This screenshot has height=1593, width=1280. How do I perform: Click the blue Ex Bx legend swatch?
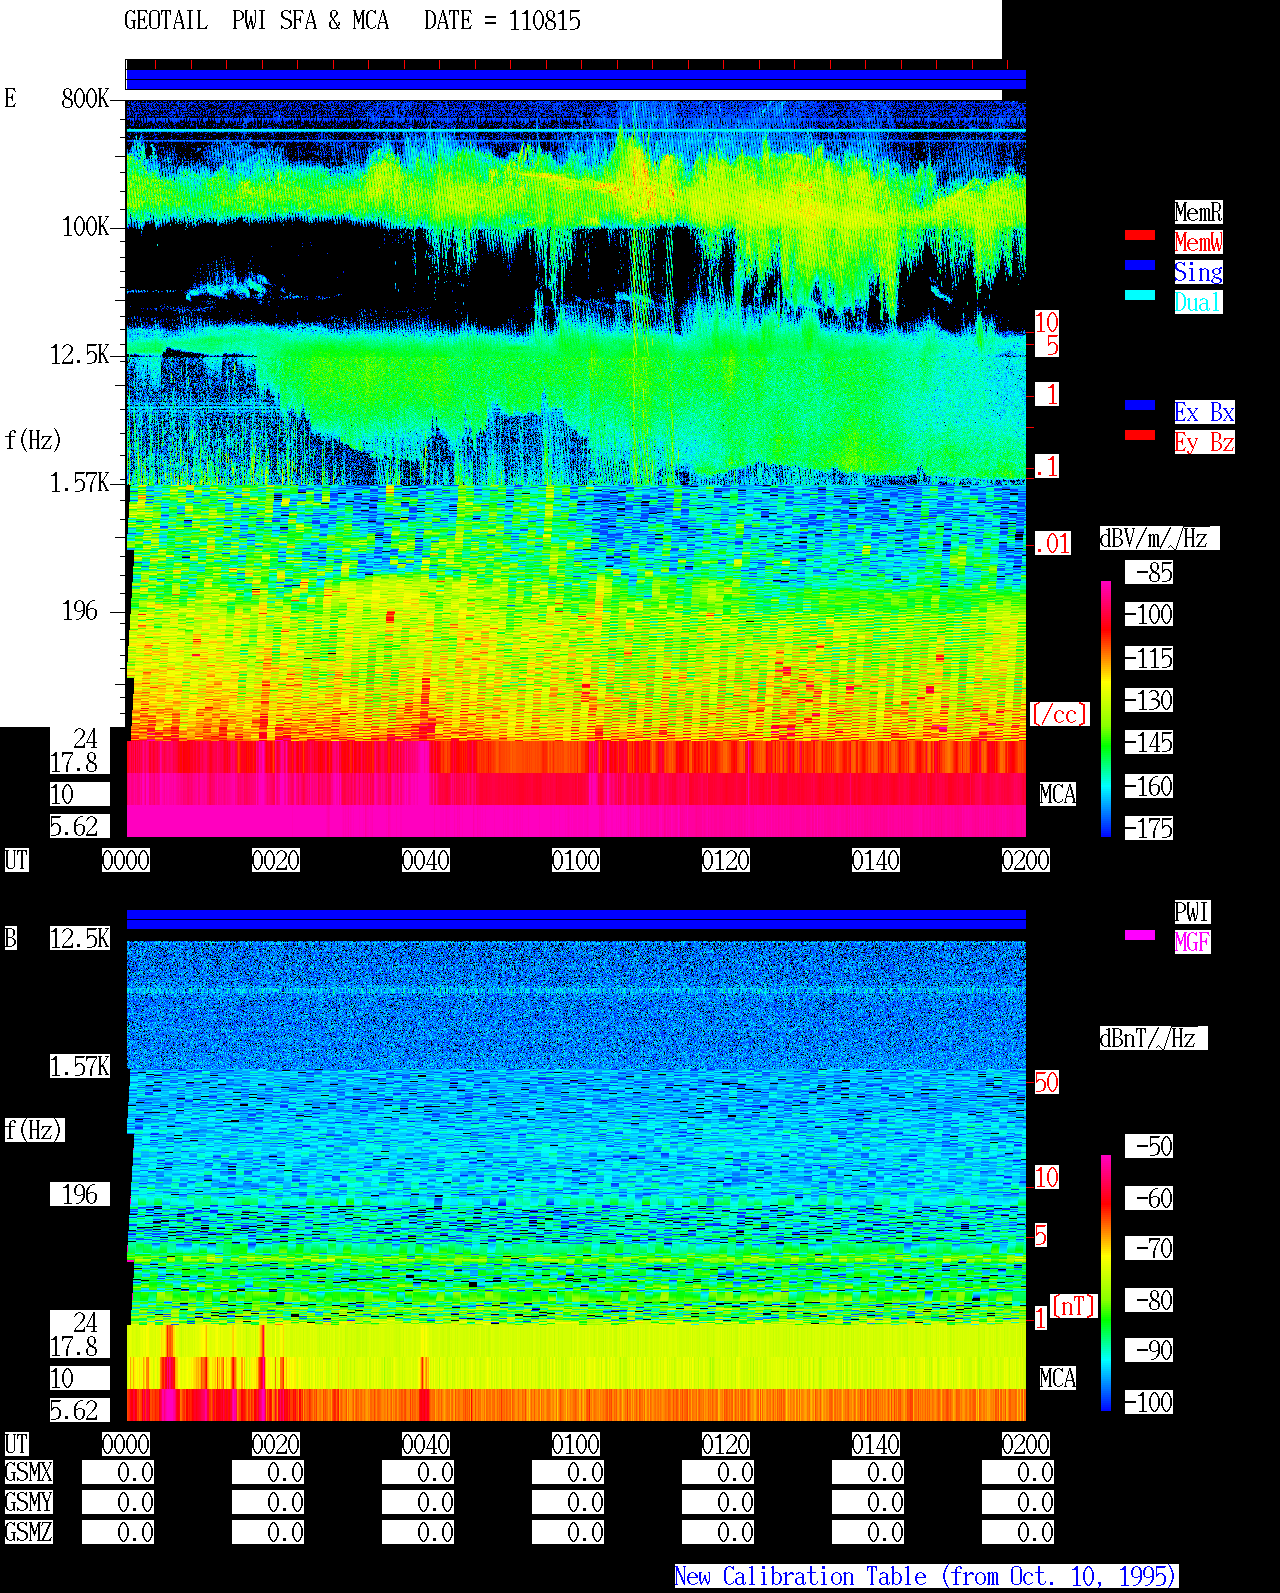point(1140,405)
